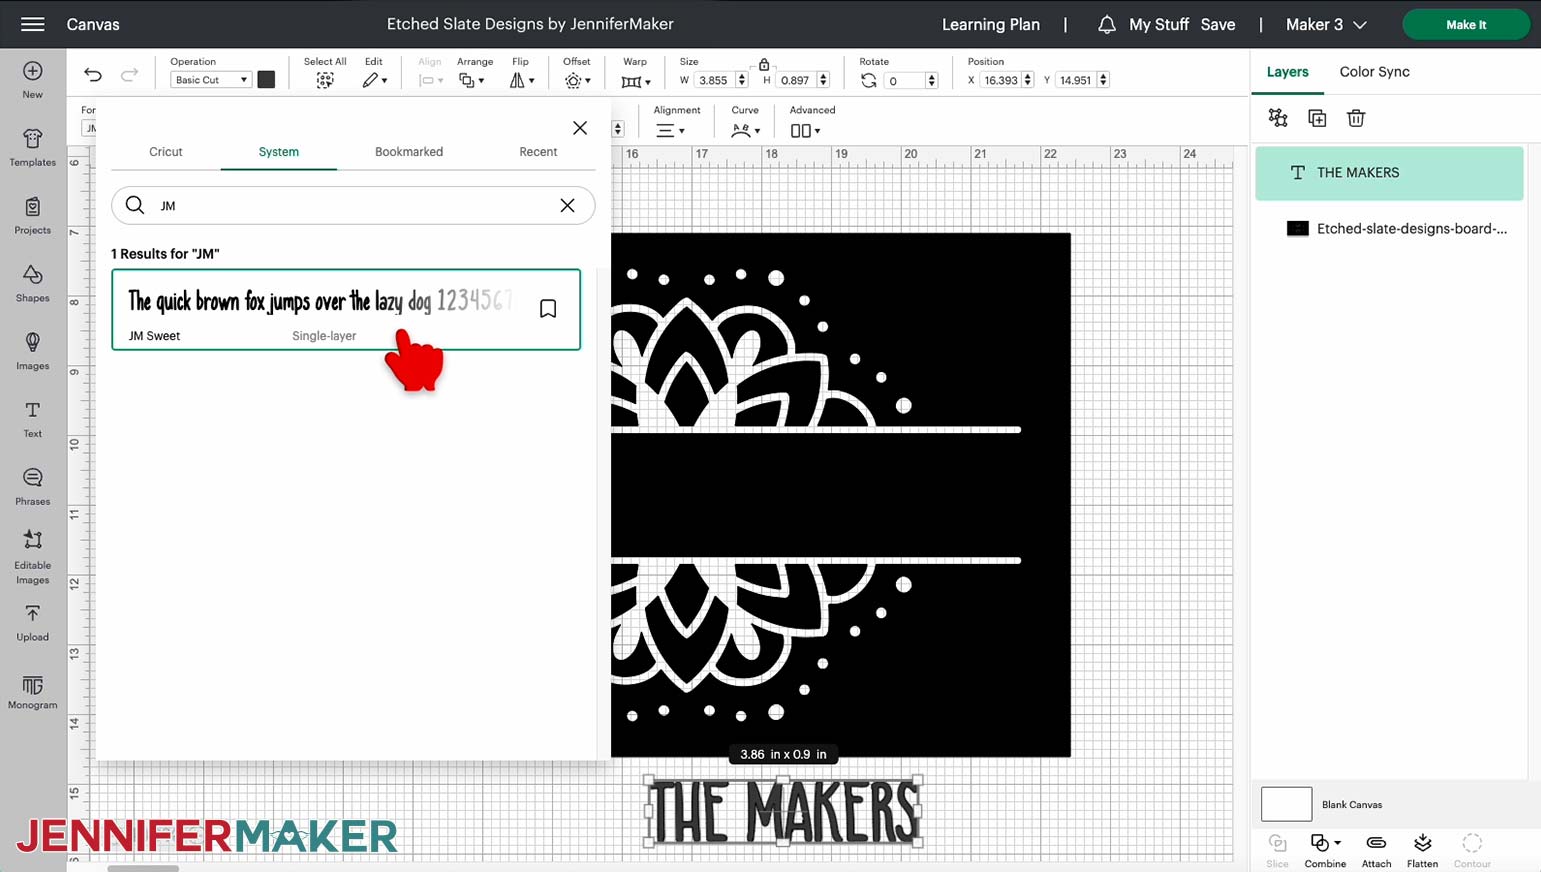Click the Y position field
The width and height of the screenshot is (1541, 872).
pos(1076,80)
